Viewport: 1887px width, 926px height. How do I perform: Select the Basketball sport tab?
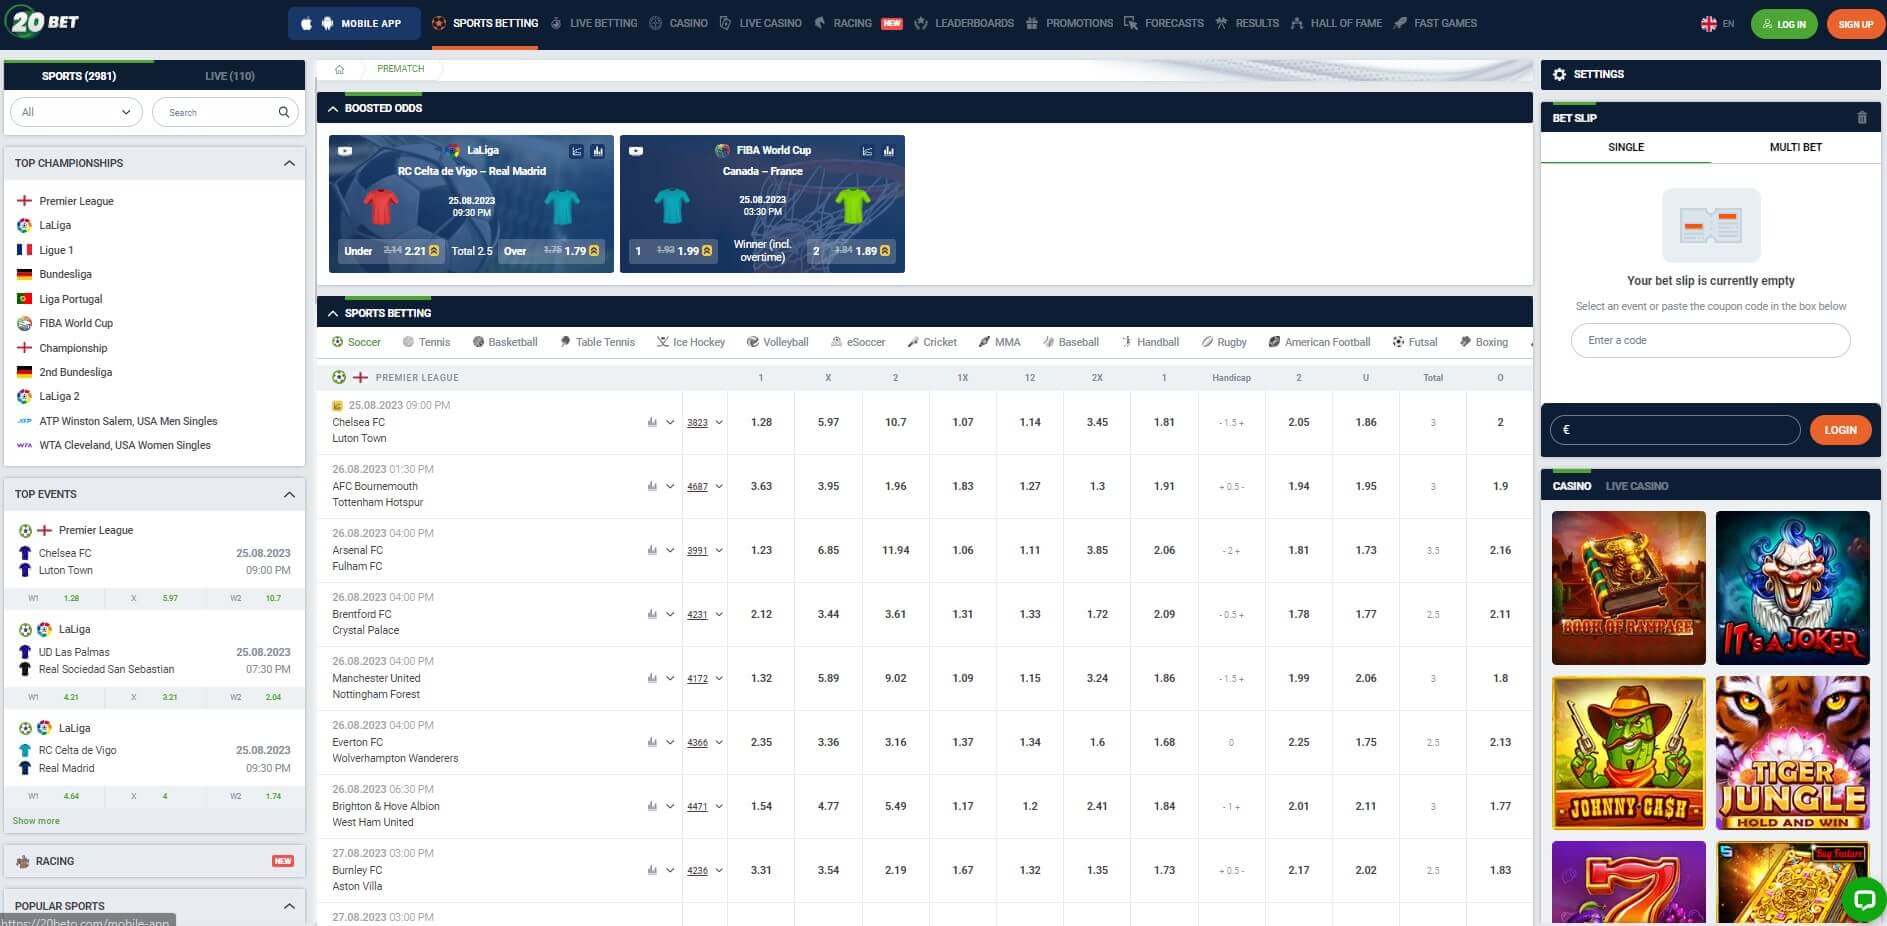(505, 342)
